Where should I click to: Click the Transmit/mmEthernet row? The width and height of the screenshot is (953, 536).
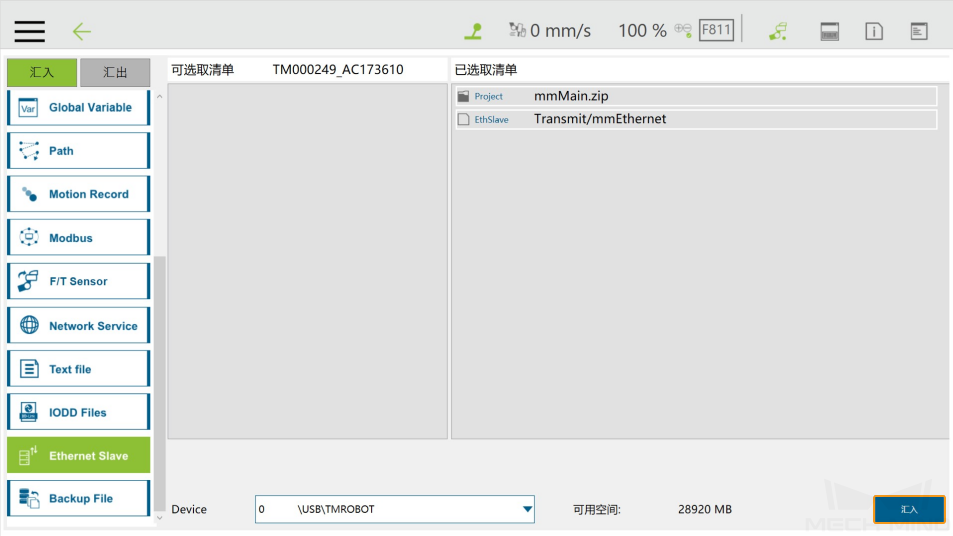696,119
